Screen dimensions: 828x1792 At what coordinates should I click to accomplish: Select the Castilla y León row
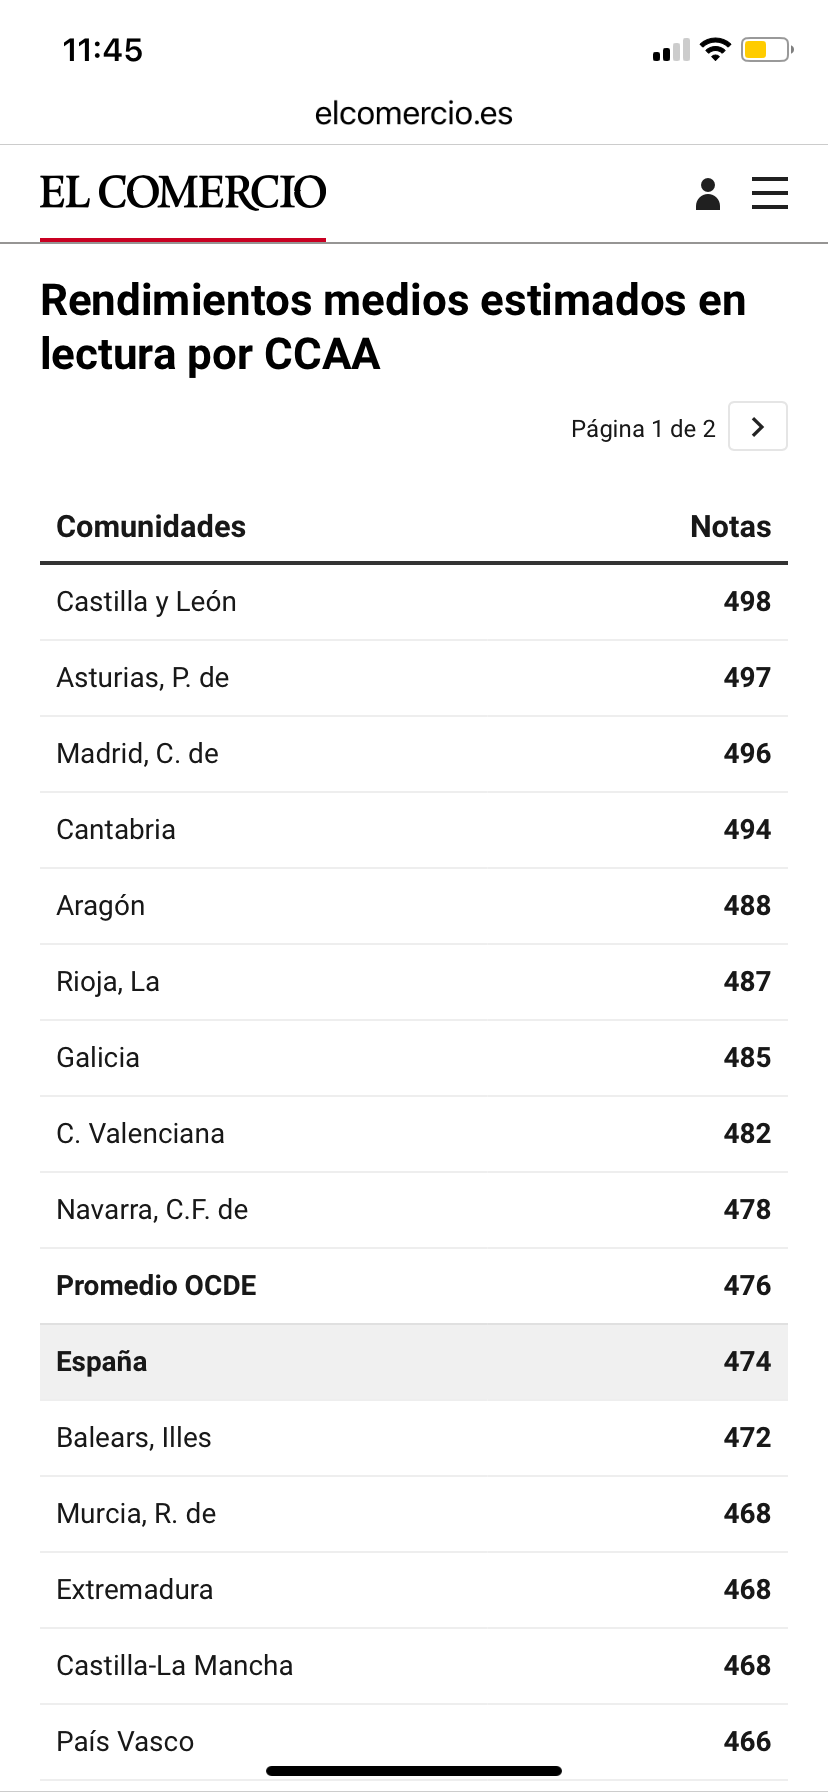click(414, 602)
